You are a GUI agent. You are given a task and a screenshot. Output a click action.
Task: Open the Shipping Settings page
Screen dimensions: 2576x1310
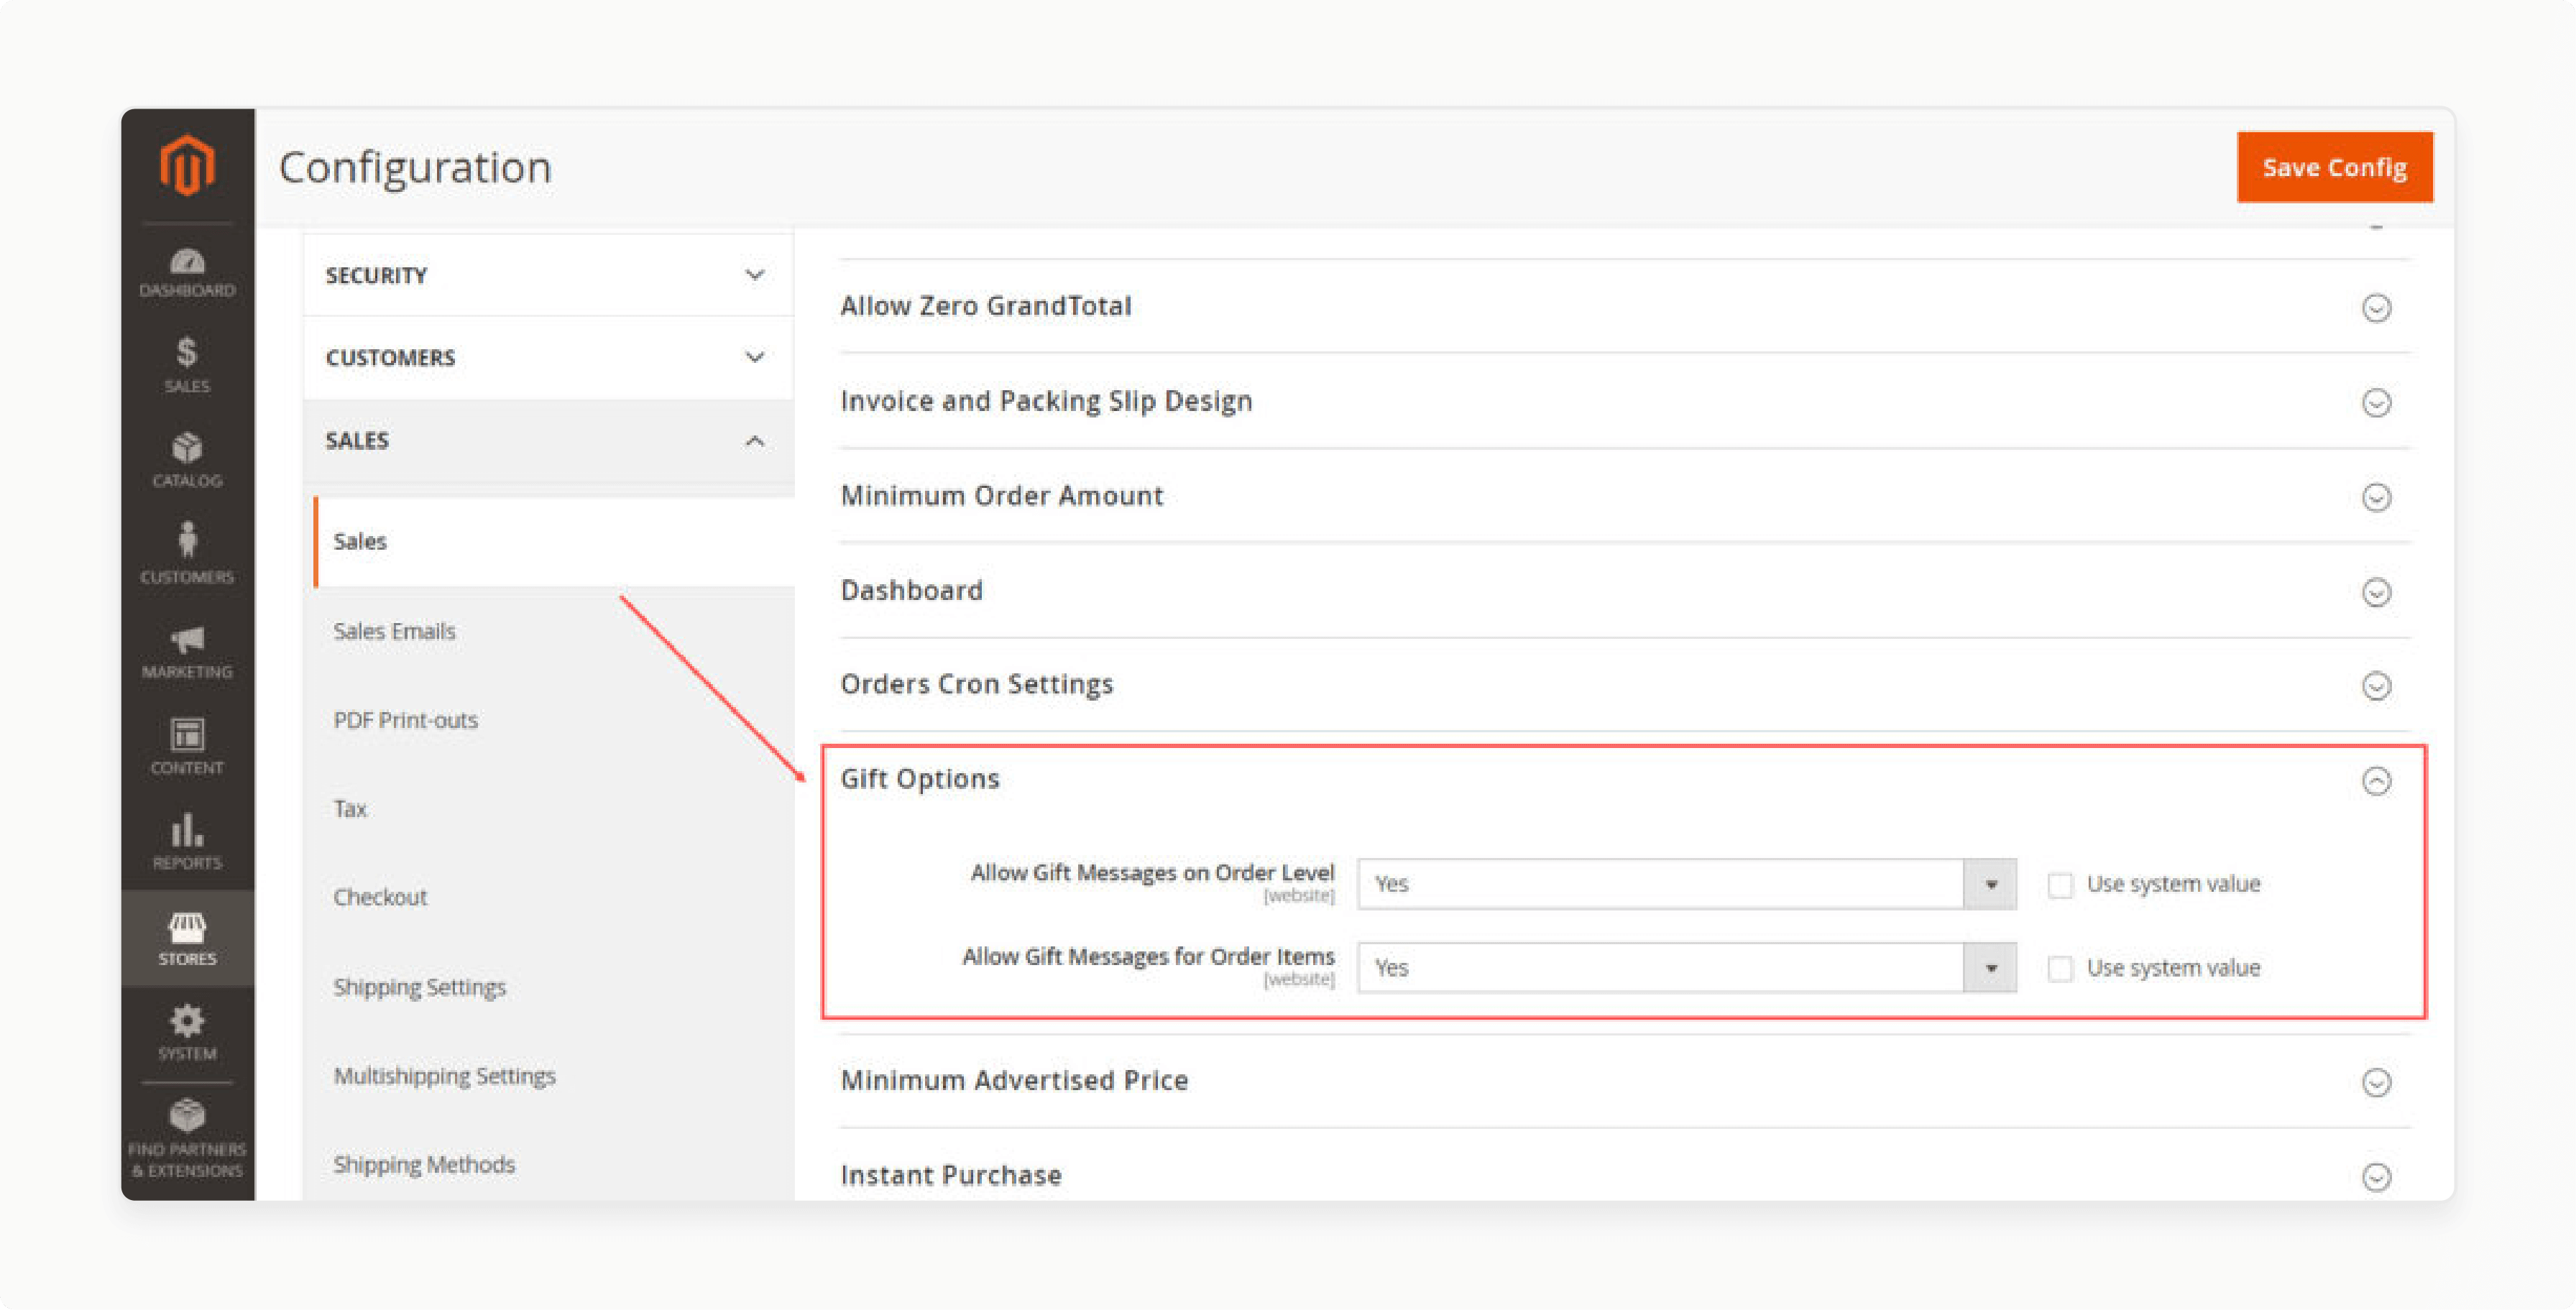(x=419, y=987)
